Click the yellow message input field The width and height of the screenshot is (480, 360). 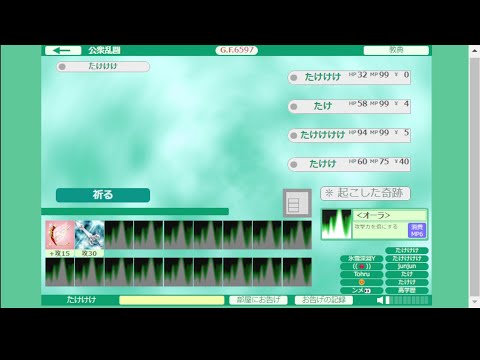172,300
